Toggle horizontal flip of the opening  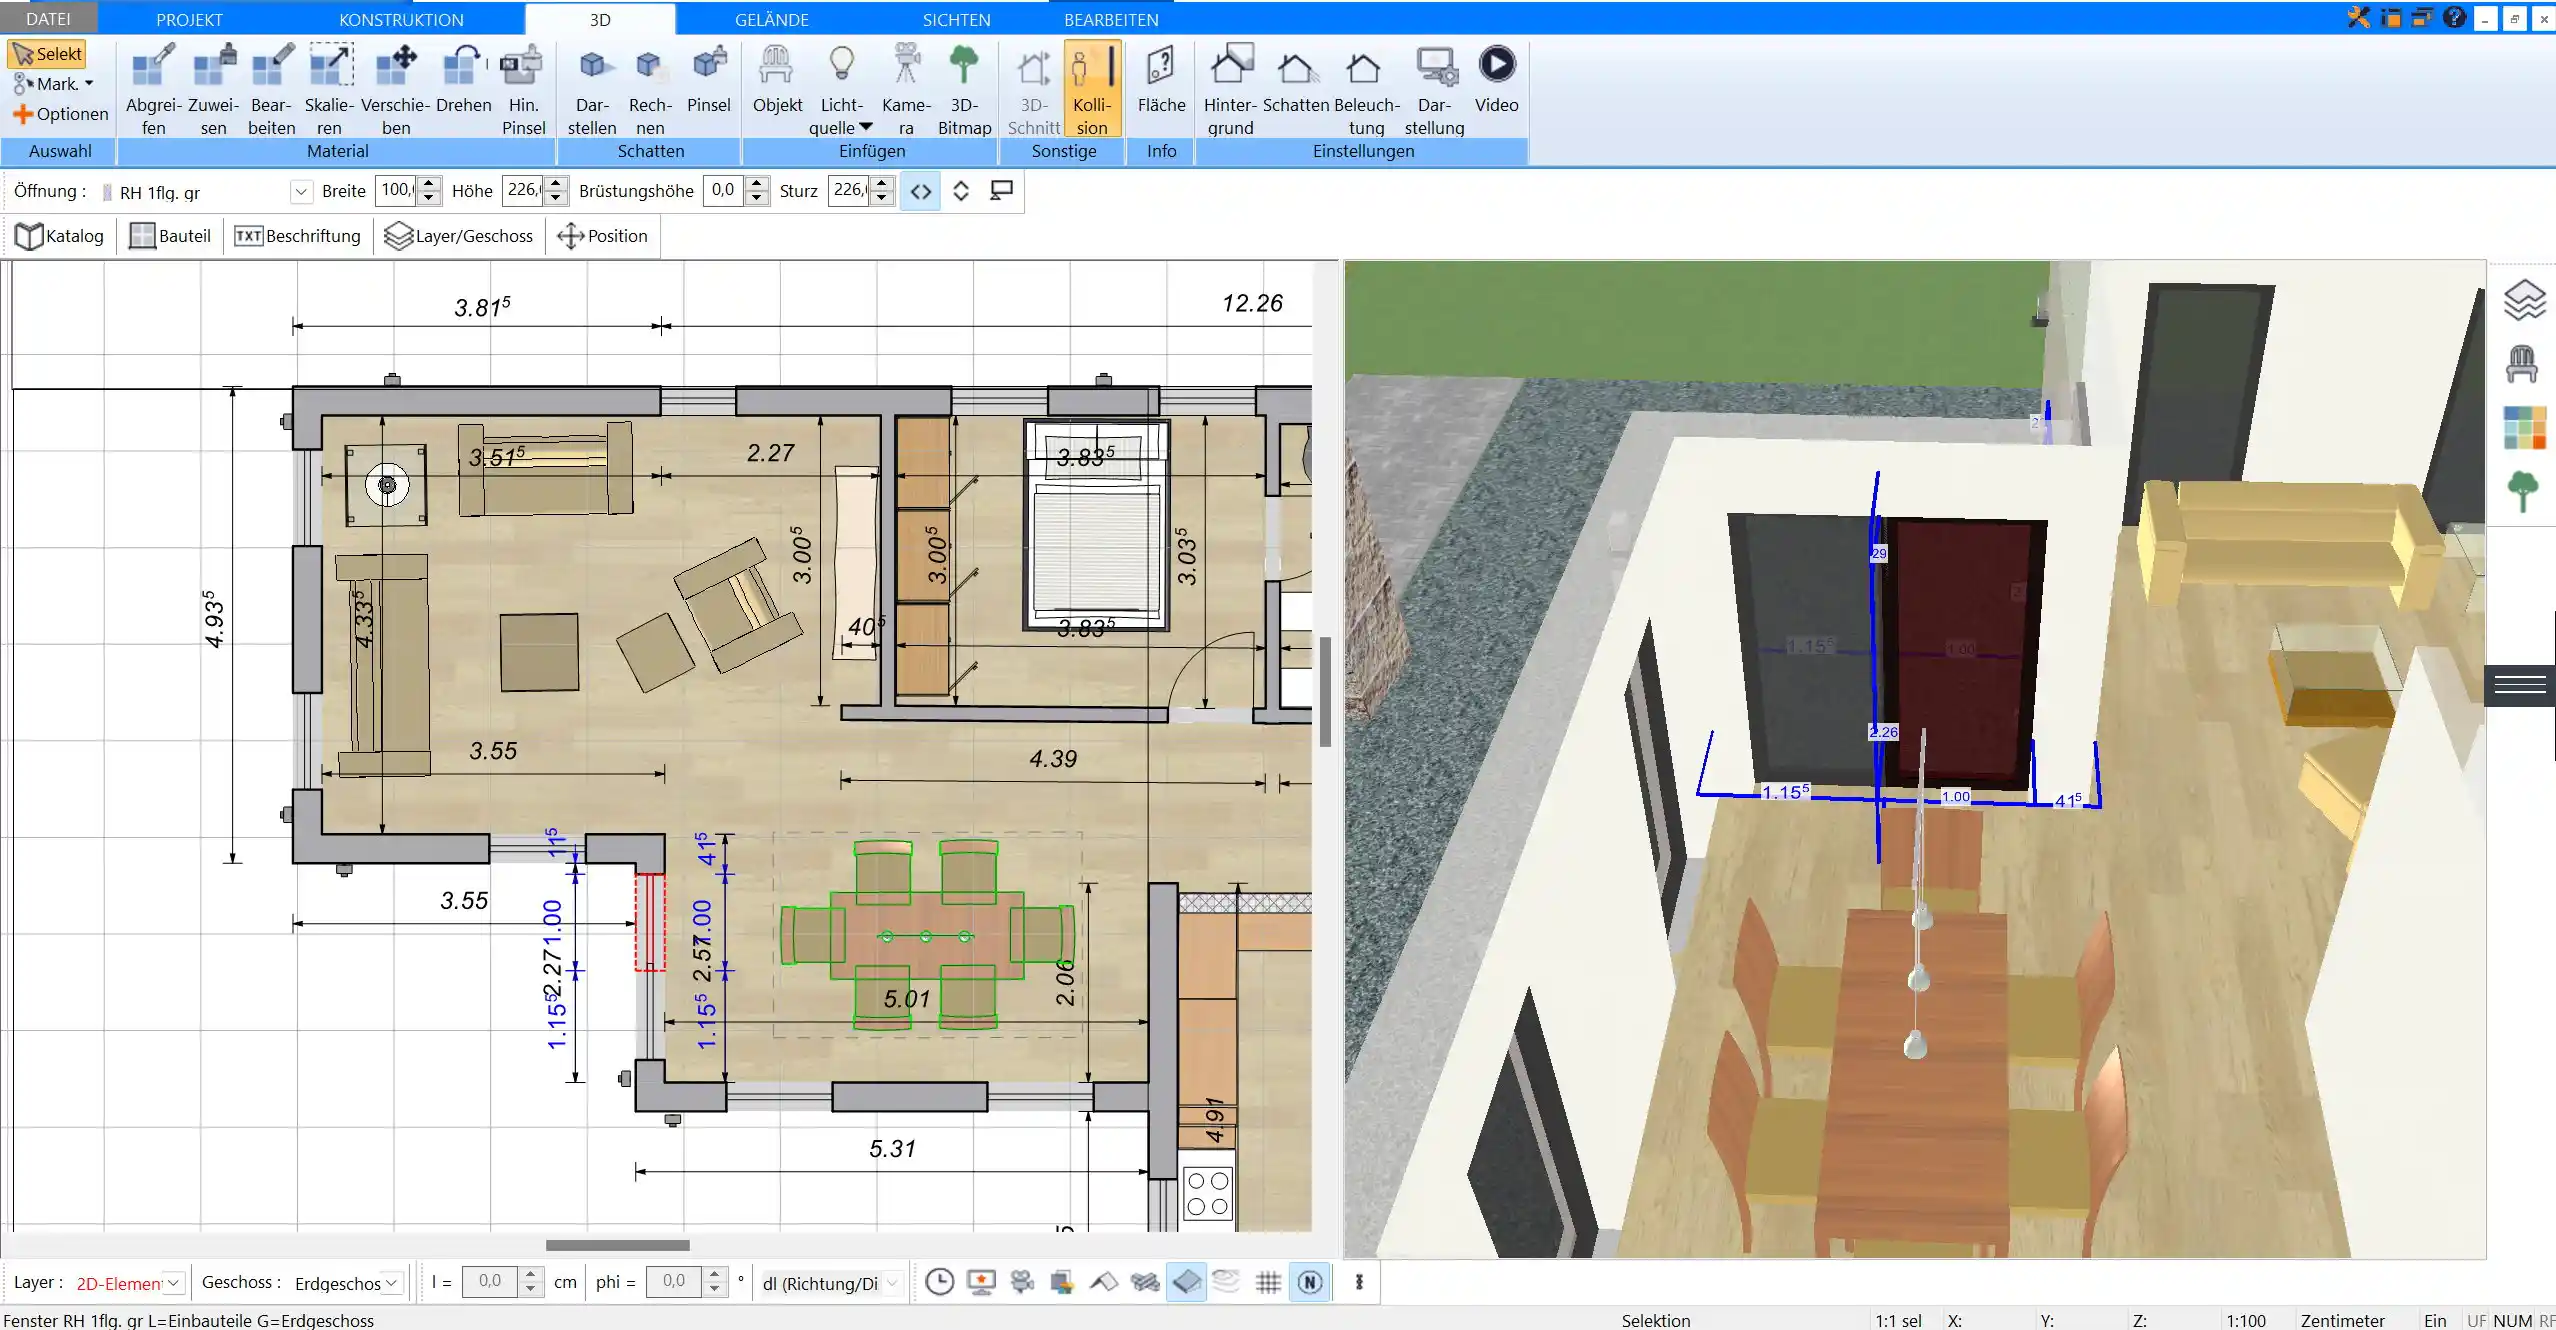(921, 191)
